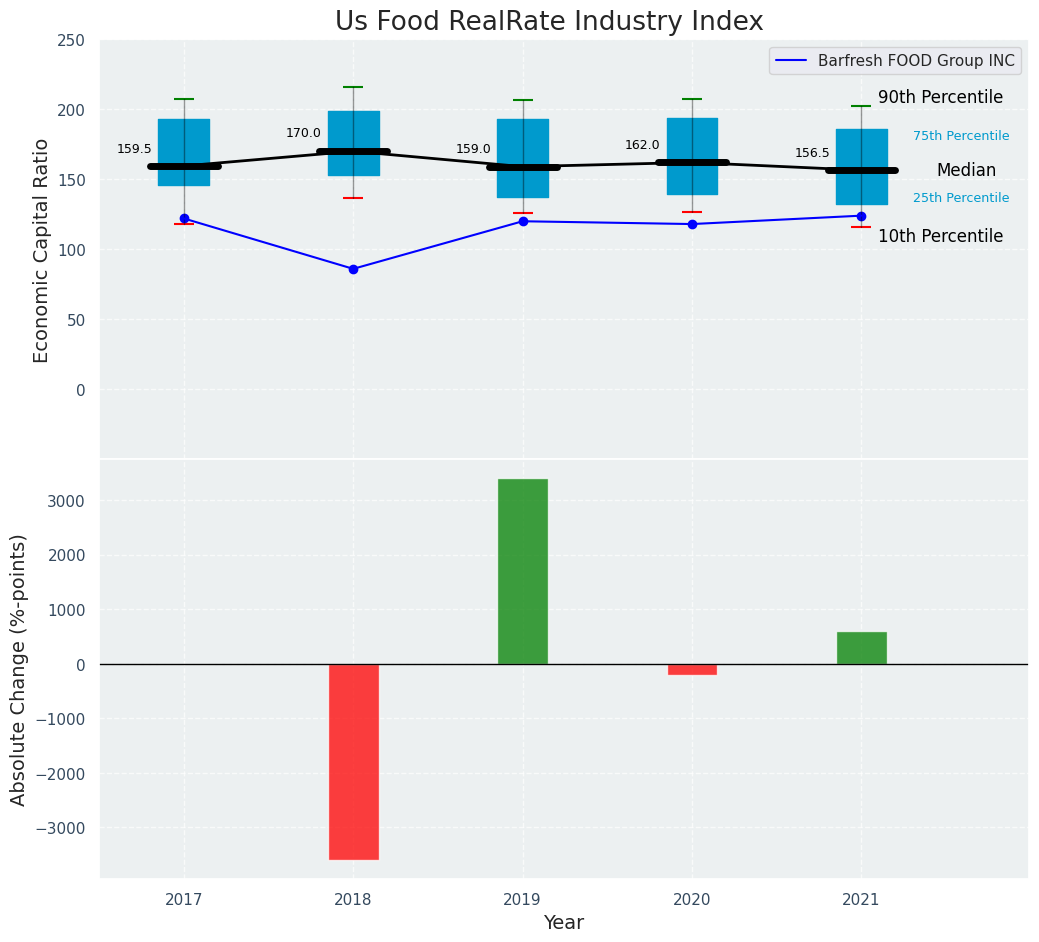The width and height of the screenshot is (1039, 942).
Task: Click the 170.0 median value label
Action: (303, 133)
